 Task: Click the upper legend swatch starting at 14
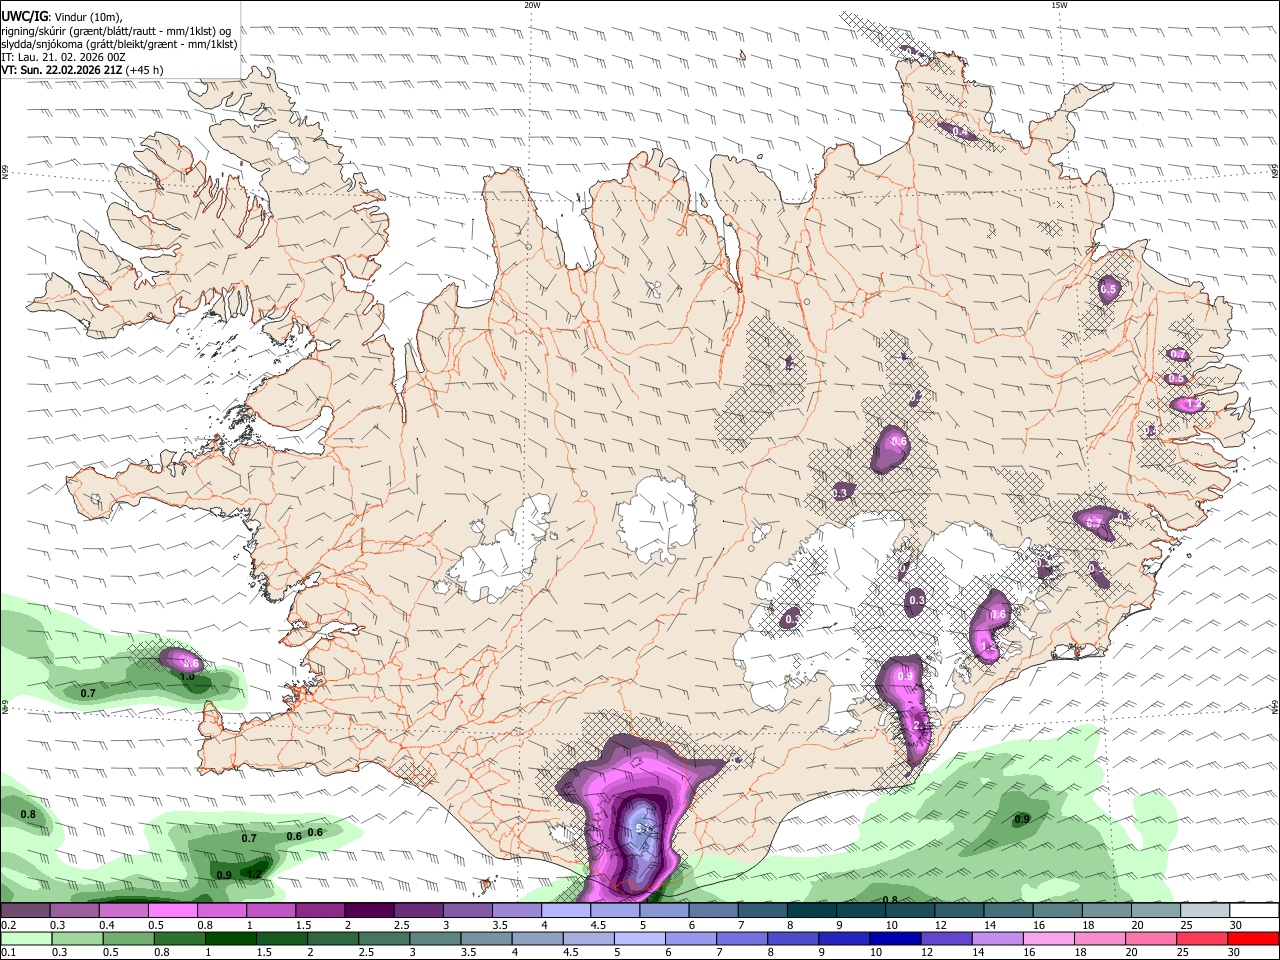tap(1008, 911)
